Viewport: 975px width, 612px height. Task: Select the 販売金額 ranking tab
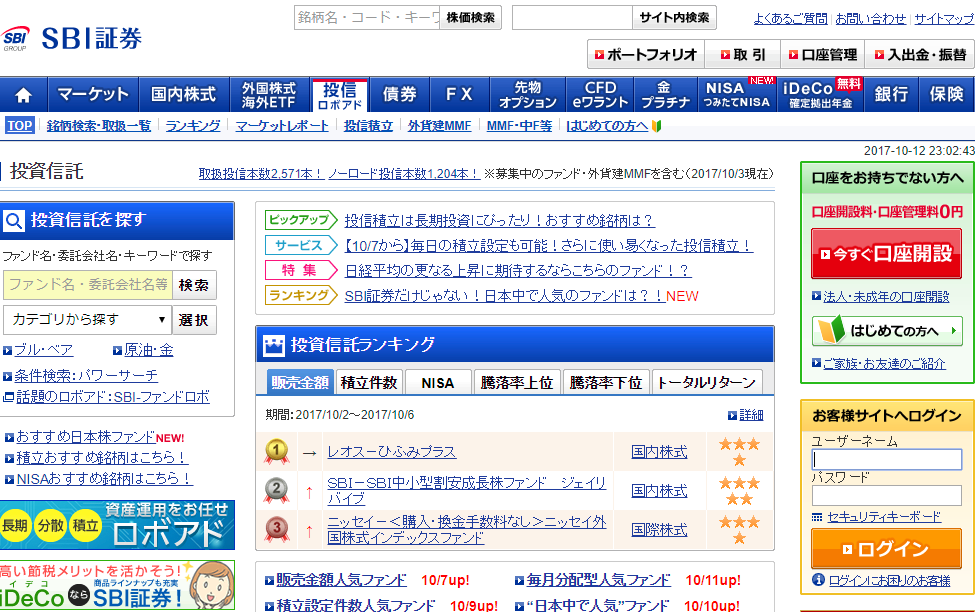tap(300, 382)
